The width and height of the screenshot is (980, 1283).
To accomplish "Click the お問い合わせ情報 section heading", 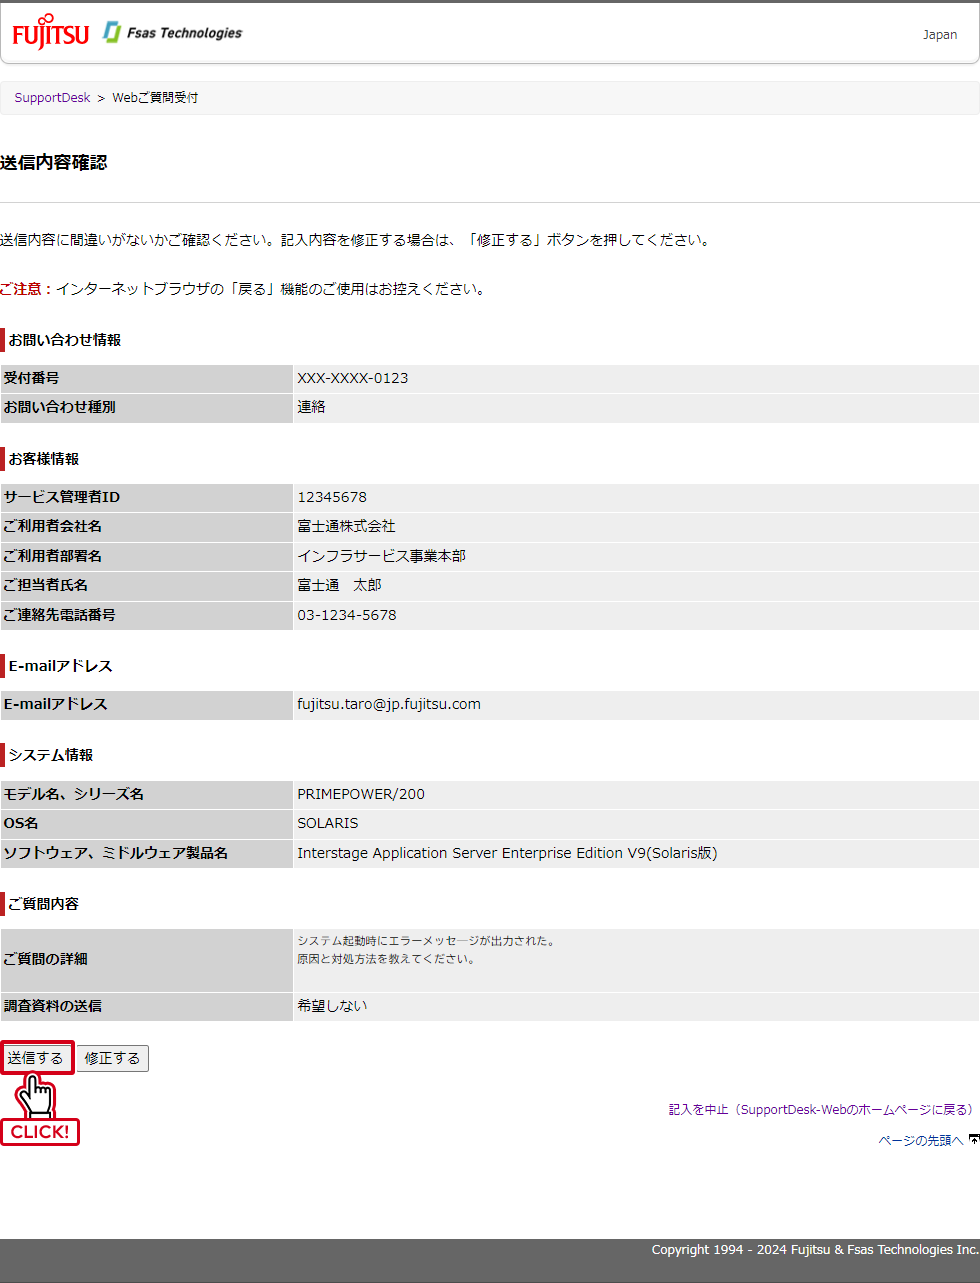I will pyautogui.click(x=64, y=340).
